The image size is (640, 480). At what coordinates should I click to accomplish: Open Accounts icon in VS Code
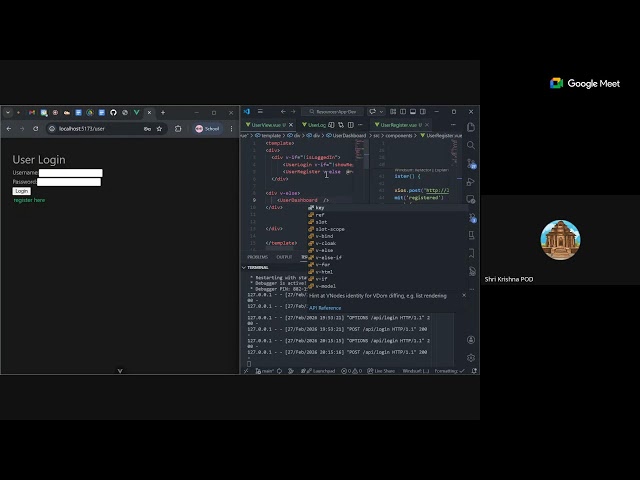pyautogui.click(x=471, y=340)
